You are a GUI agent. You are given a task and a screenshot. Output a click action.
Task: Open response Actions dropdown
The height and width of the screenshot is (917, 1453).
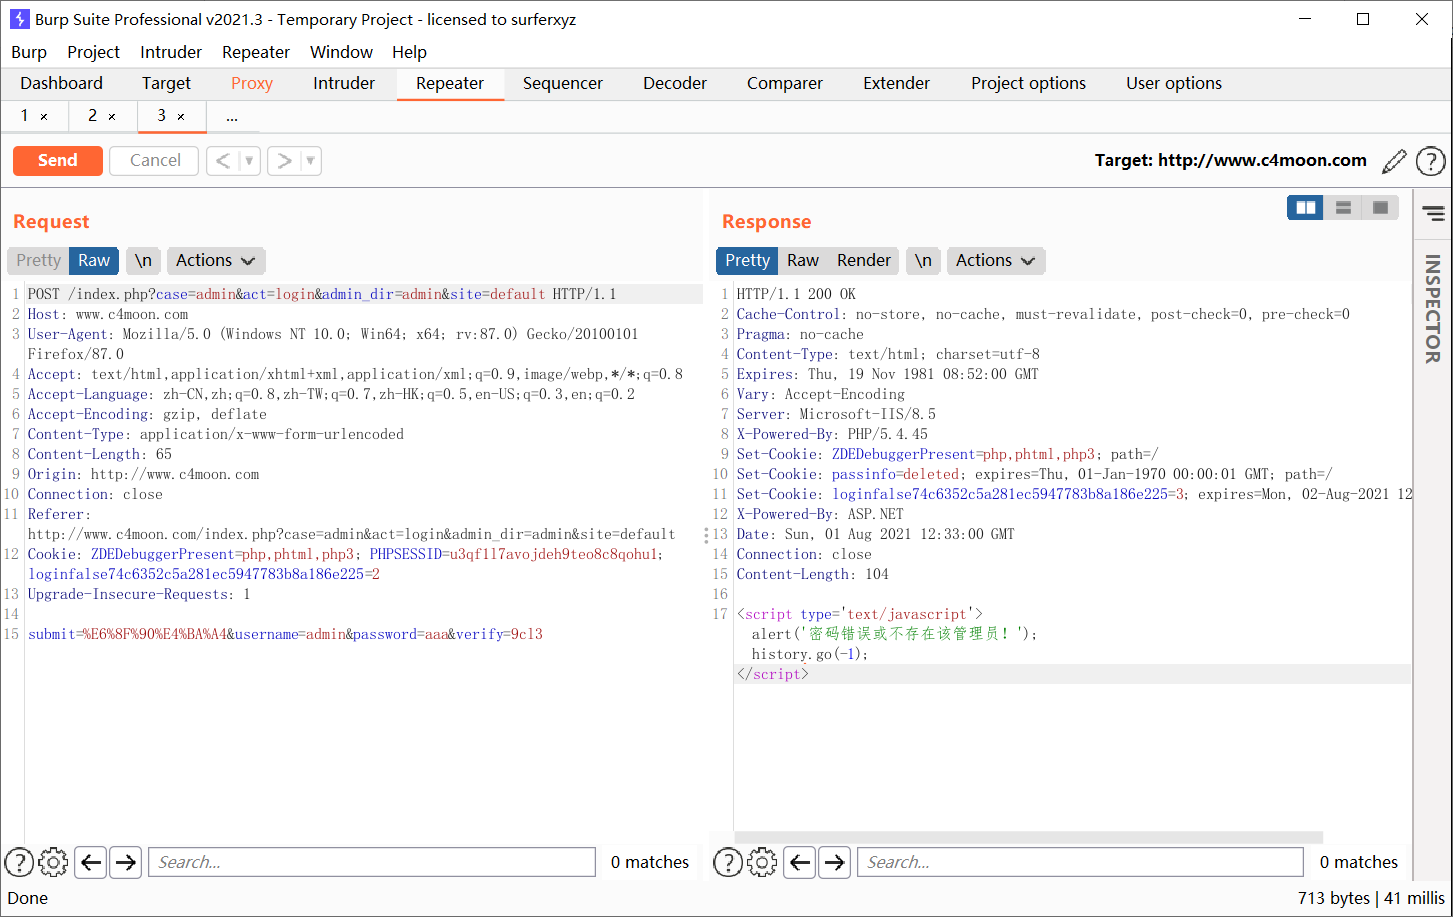(996, 261)
